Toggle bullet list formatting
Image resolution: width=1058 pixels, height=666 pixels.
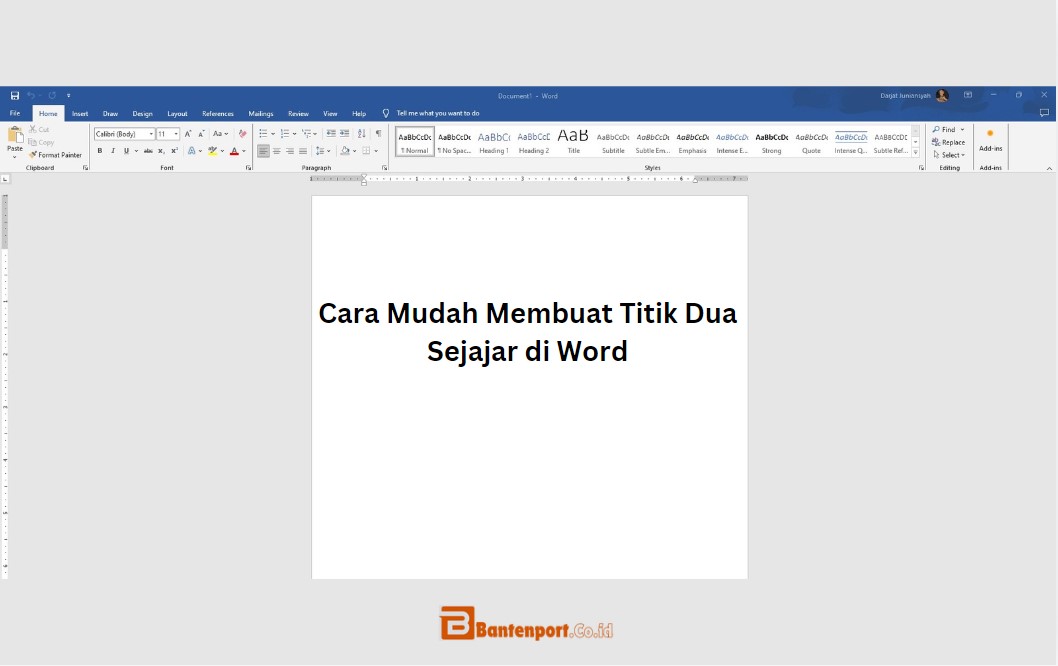pos(264,132)
